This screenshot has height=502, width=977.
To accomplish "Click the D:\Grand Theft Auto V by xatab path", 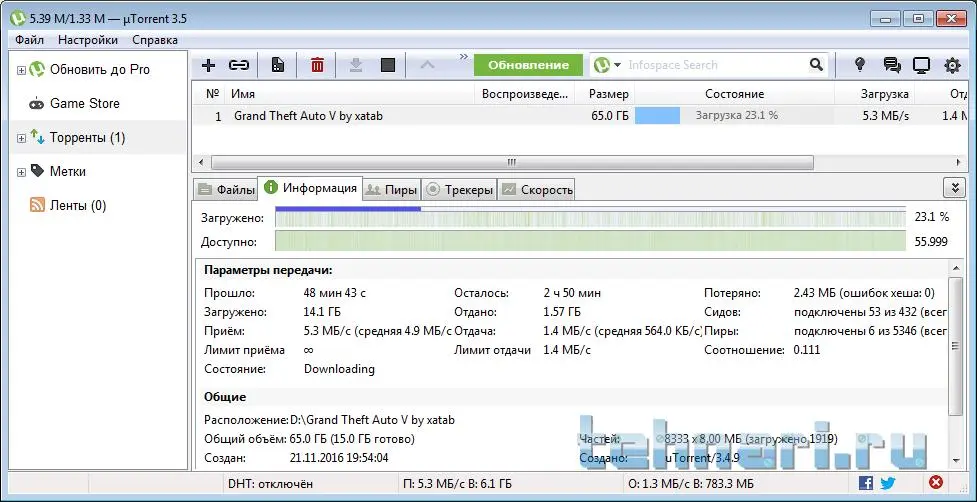I will [x=373, y=420].
